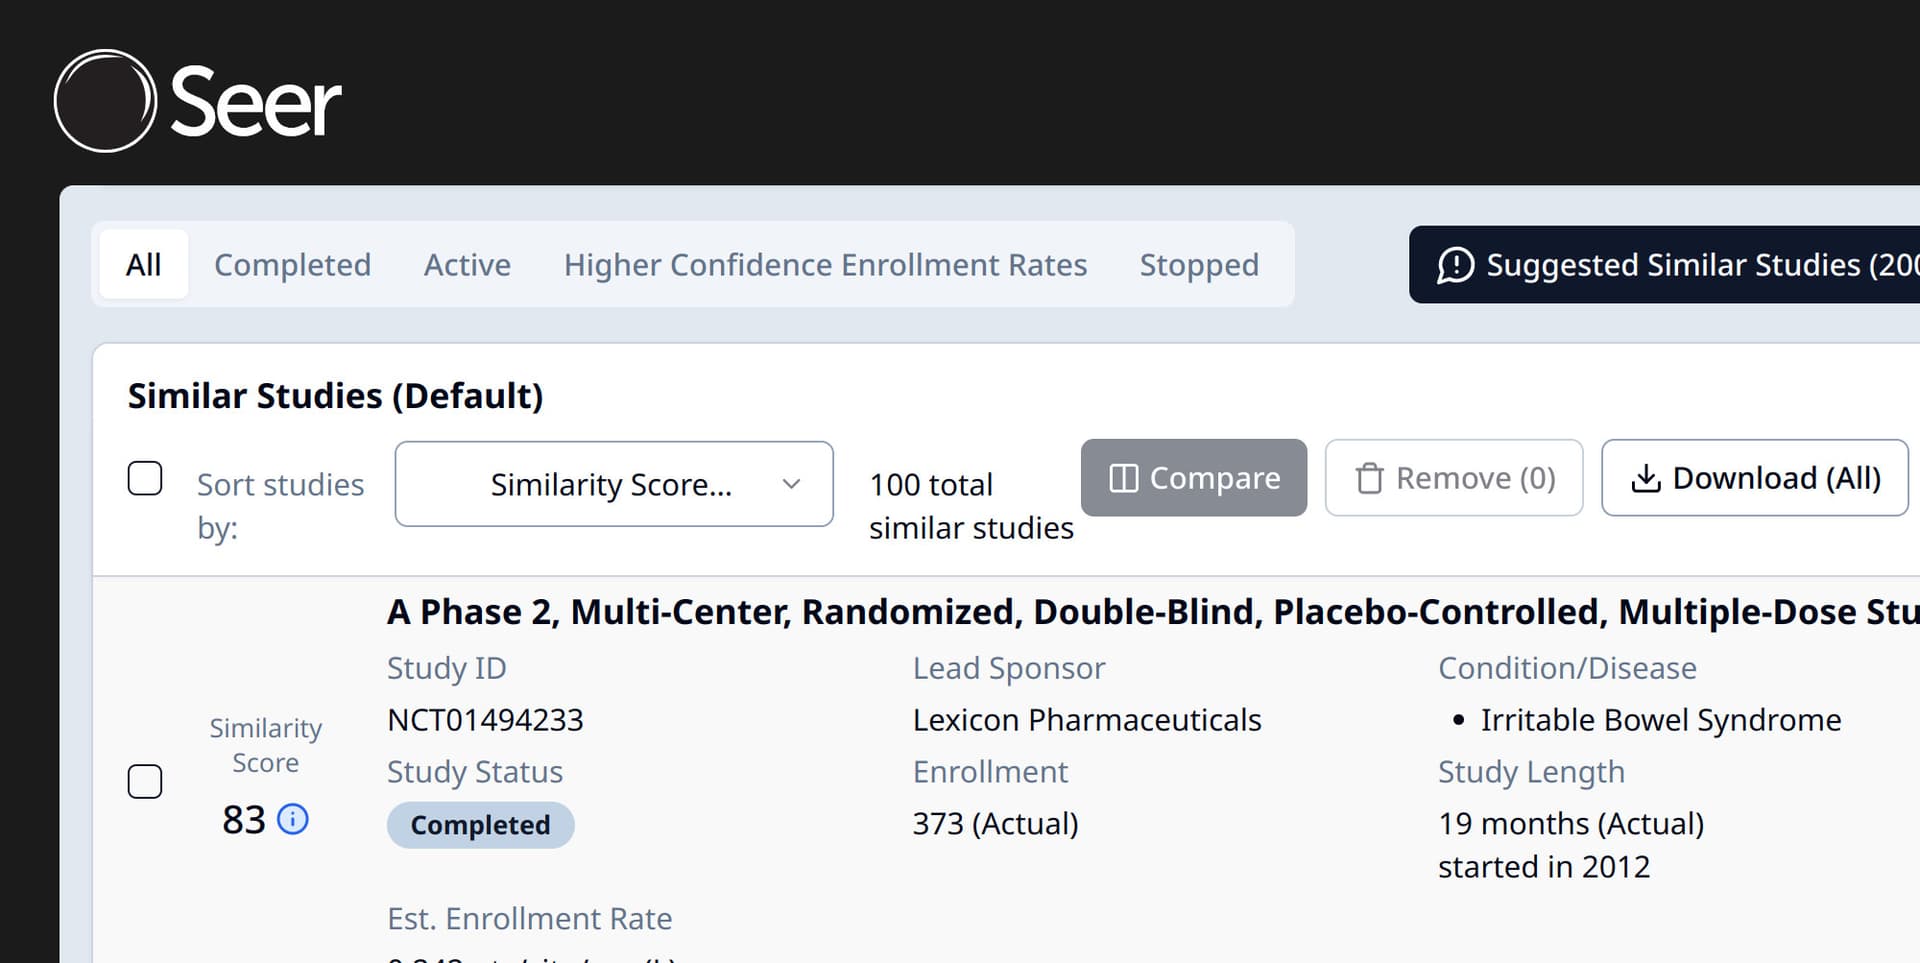Click the columns icon inside the Compare button
Screen dimensions: 1920x963
(x=1123, y=478)
